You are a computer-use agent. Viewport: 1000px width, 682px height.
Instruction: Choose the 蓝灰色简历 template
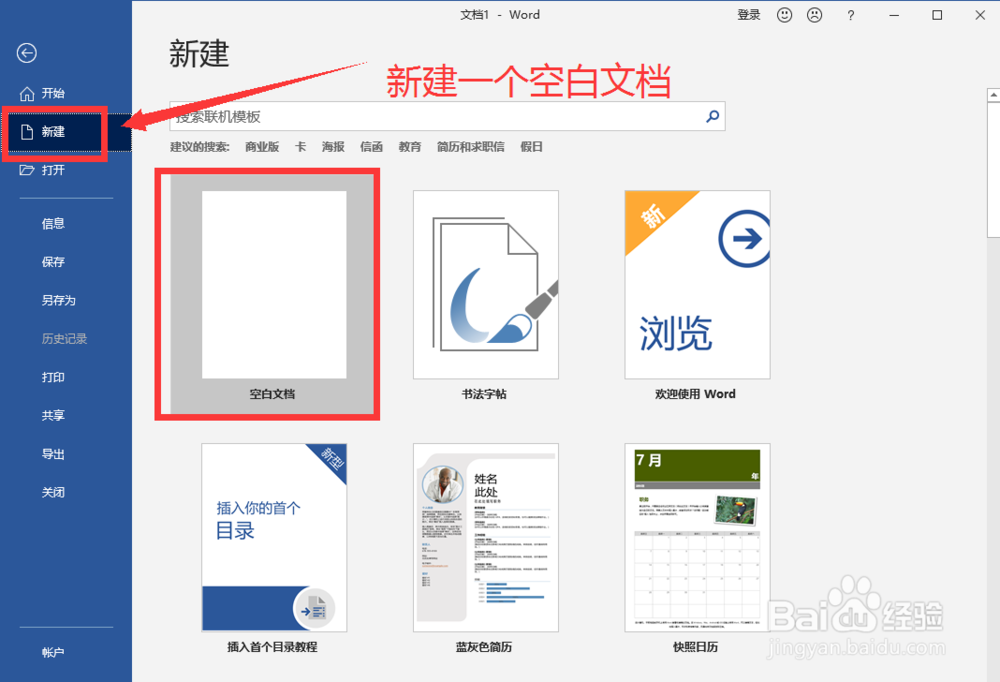[485, 538]
